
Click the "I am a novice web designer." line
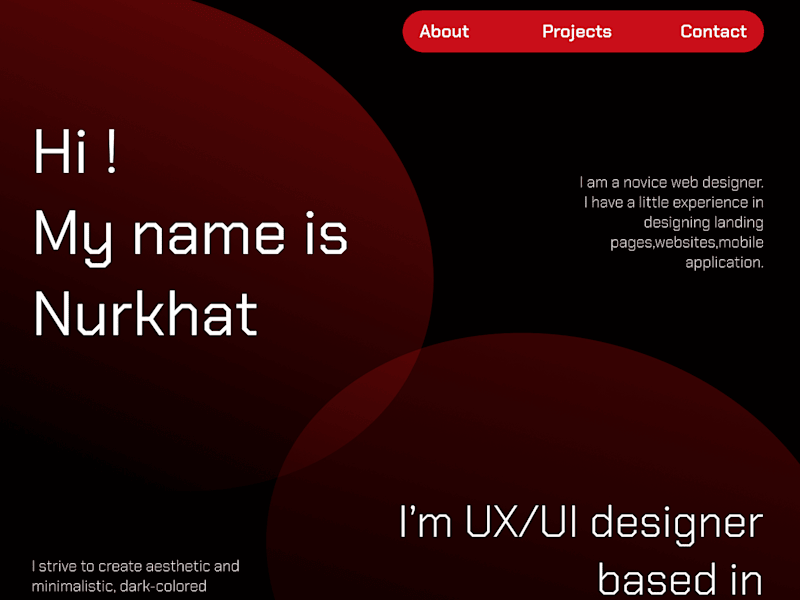pos(671,182)
